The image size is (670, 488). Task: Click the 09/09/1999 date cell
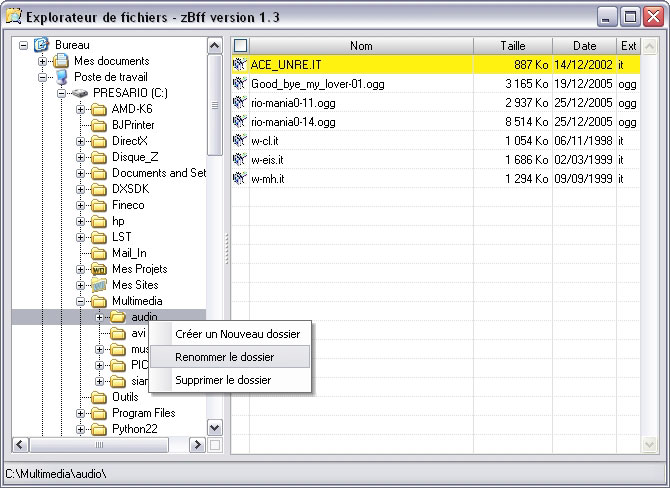pos(583,179)
